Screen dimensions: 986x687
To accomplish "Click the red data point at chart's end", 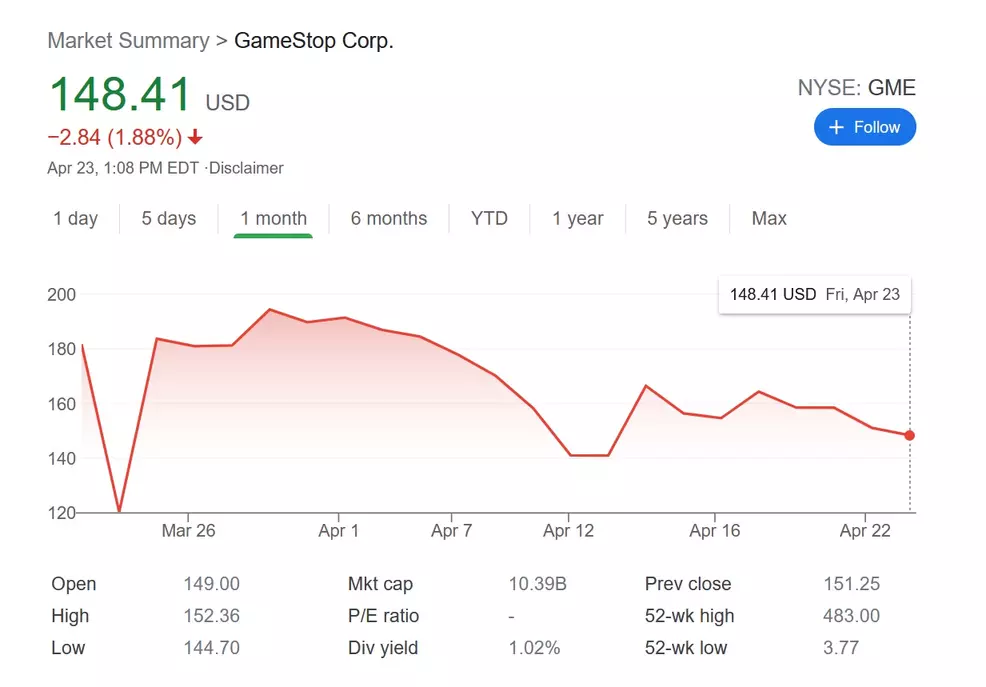I will [909, 435].
